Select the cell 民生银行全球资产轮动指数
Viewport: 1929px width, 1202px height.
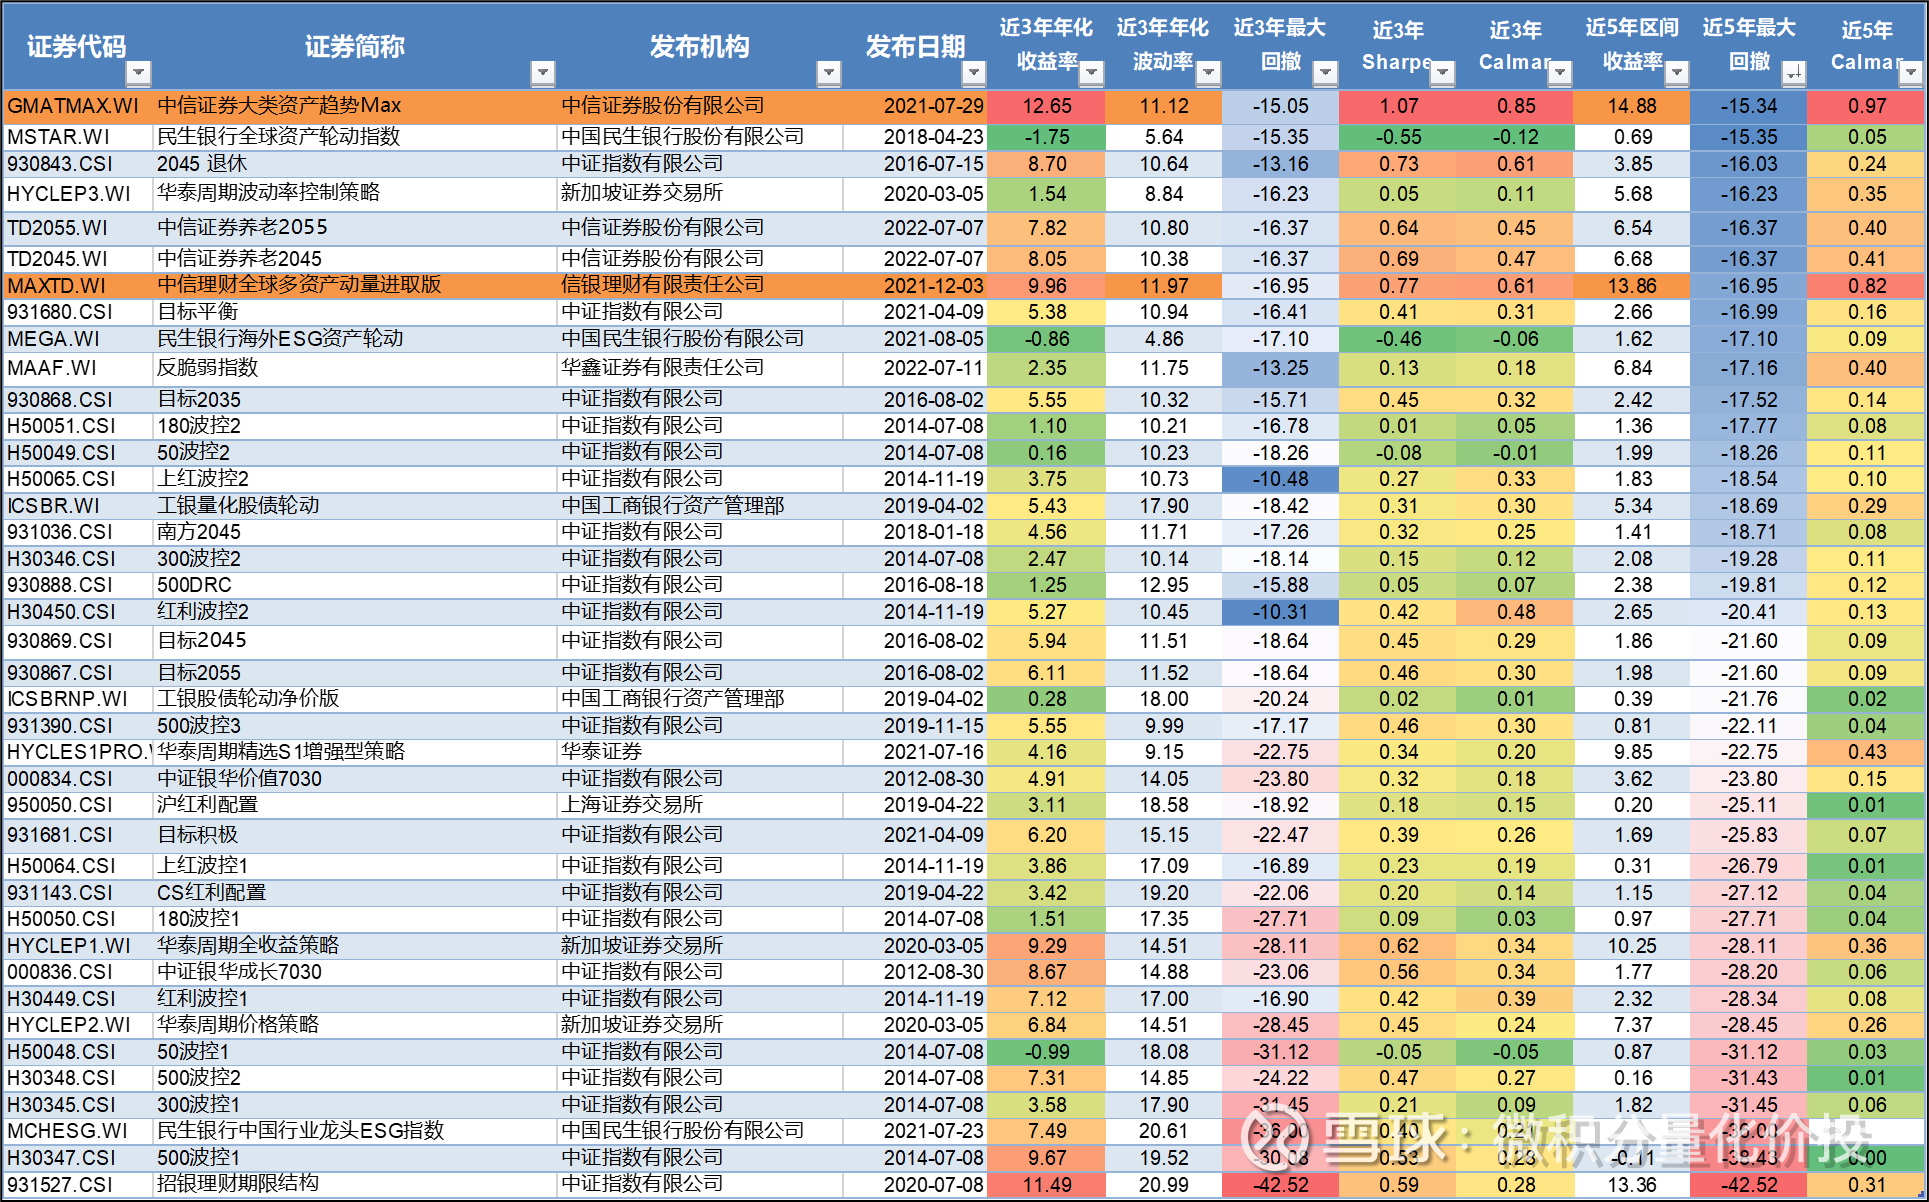[355, 137]
